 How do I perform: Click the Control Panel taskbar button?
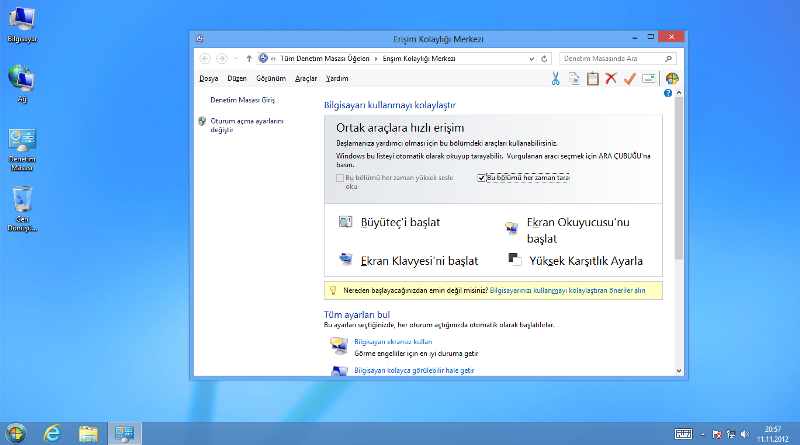124,434
